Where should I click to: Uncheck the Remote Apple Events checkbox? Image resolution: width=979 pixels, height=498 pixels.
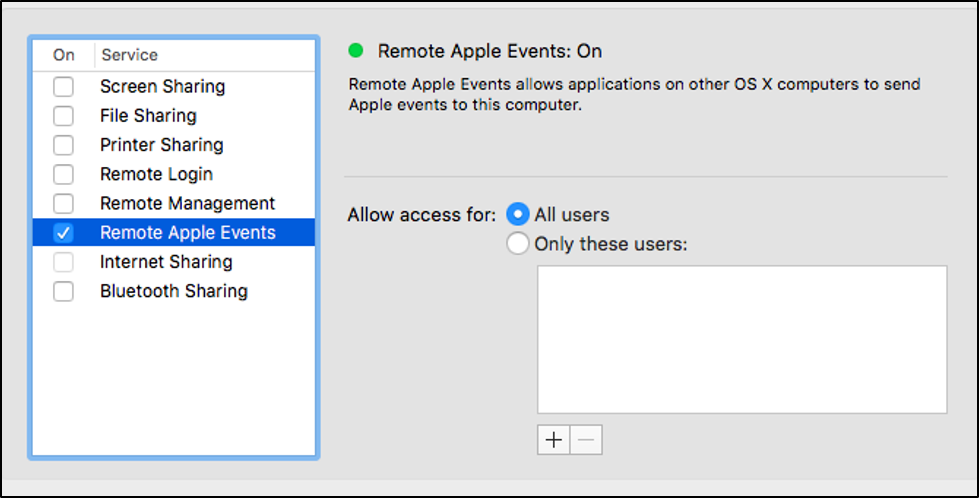pos(63,233)
